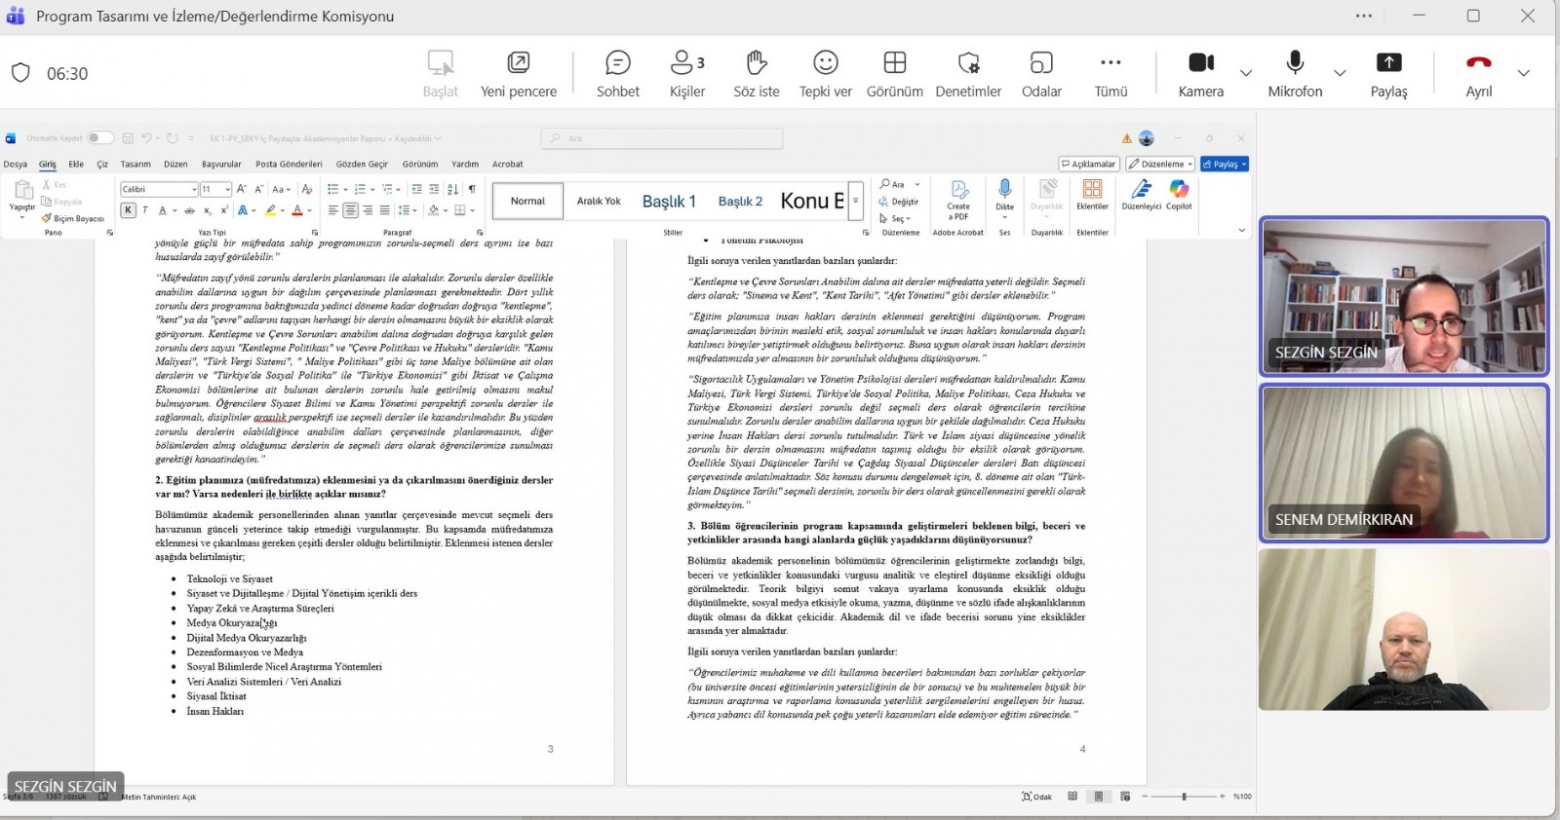Viewport: 1560px width, 820px height.
Task: Open Odalar breakout rooms
Action: (x=1041, y=73)
